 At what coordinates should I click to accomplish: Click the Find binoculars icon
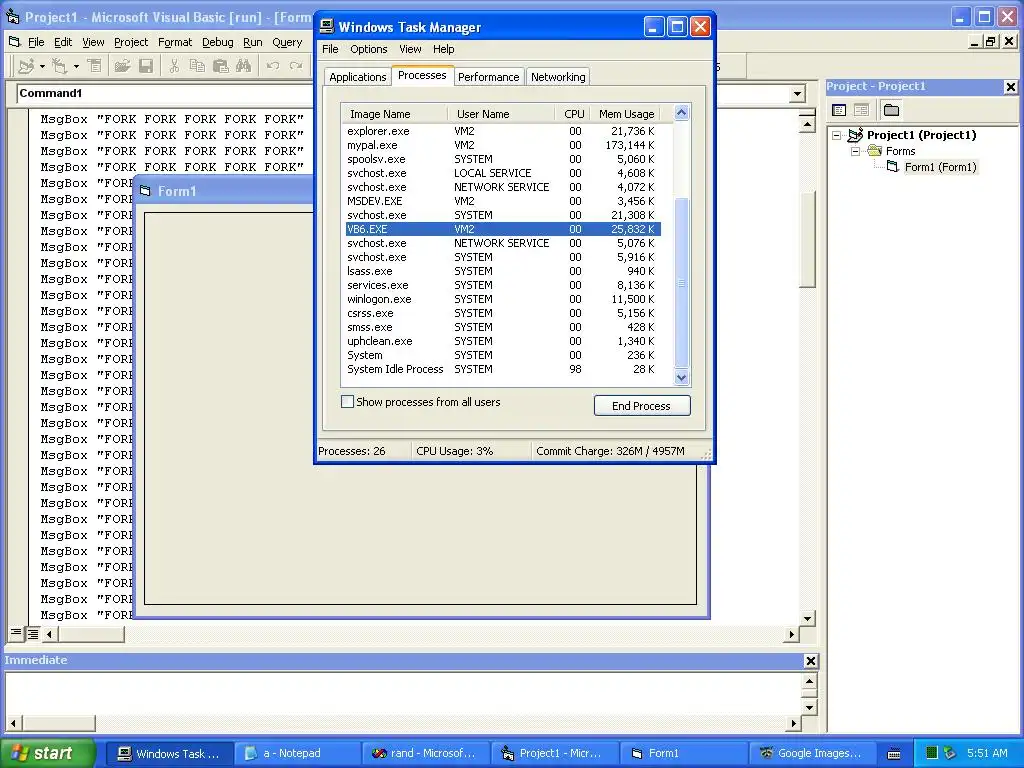[x=244, y=66]
